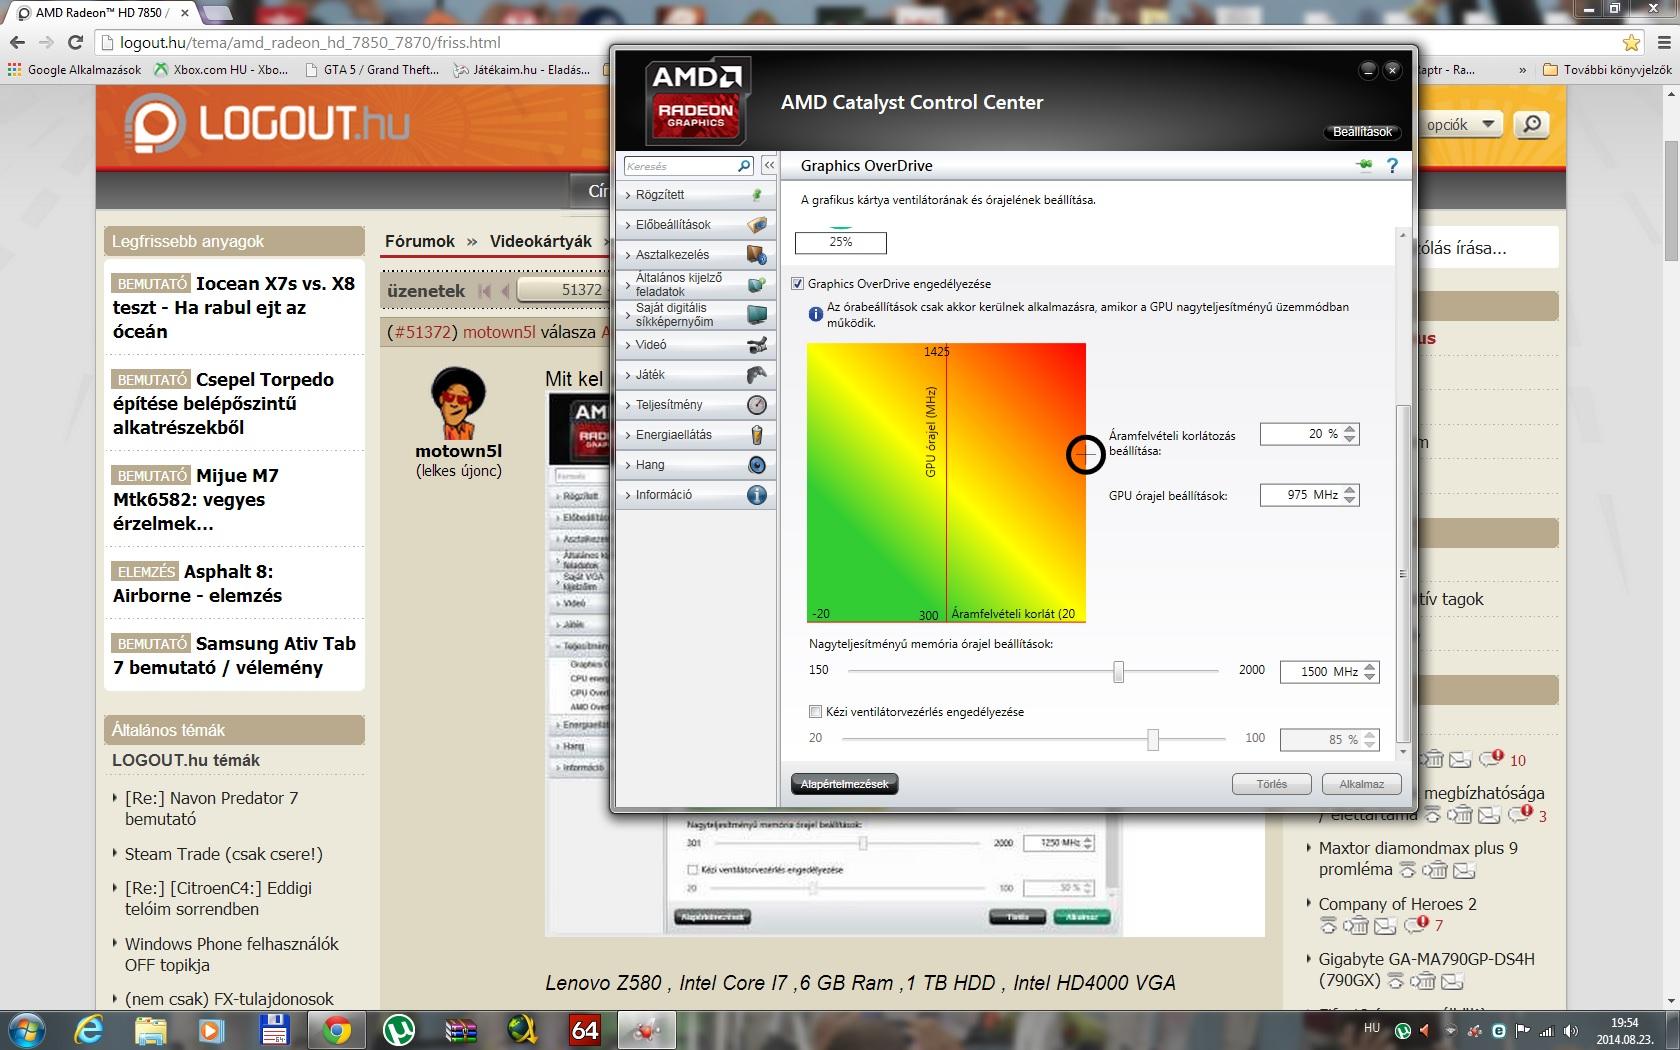Open Fórumok breadcrumb link
The height and width of the screenshot is (1050, 1680).
click(420, 242)
